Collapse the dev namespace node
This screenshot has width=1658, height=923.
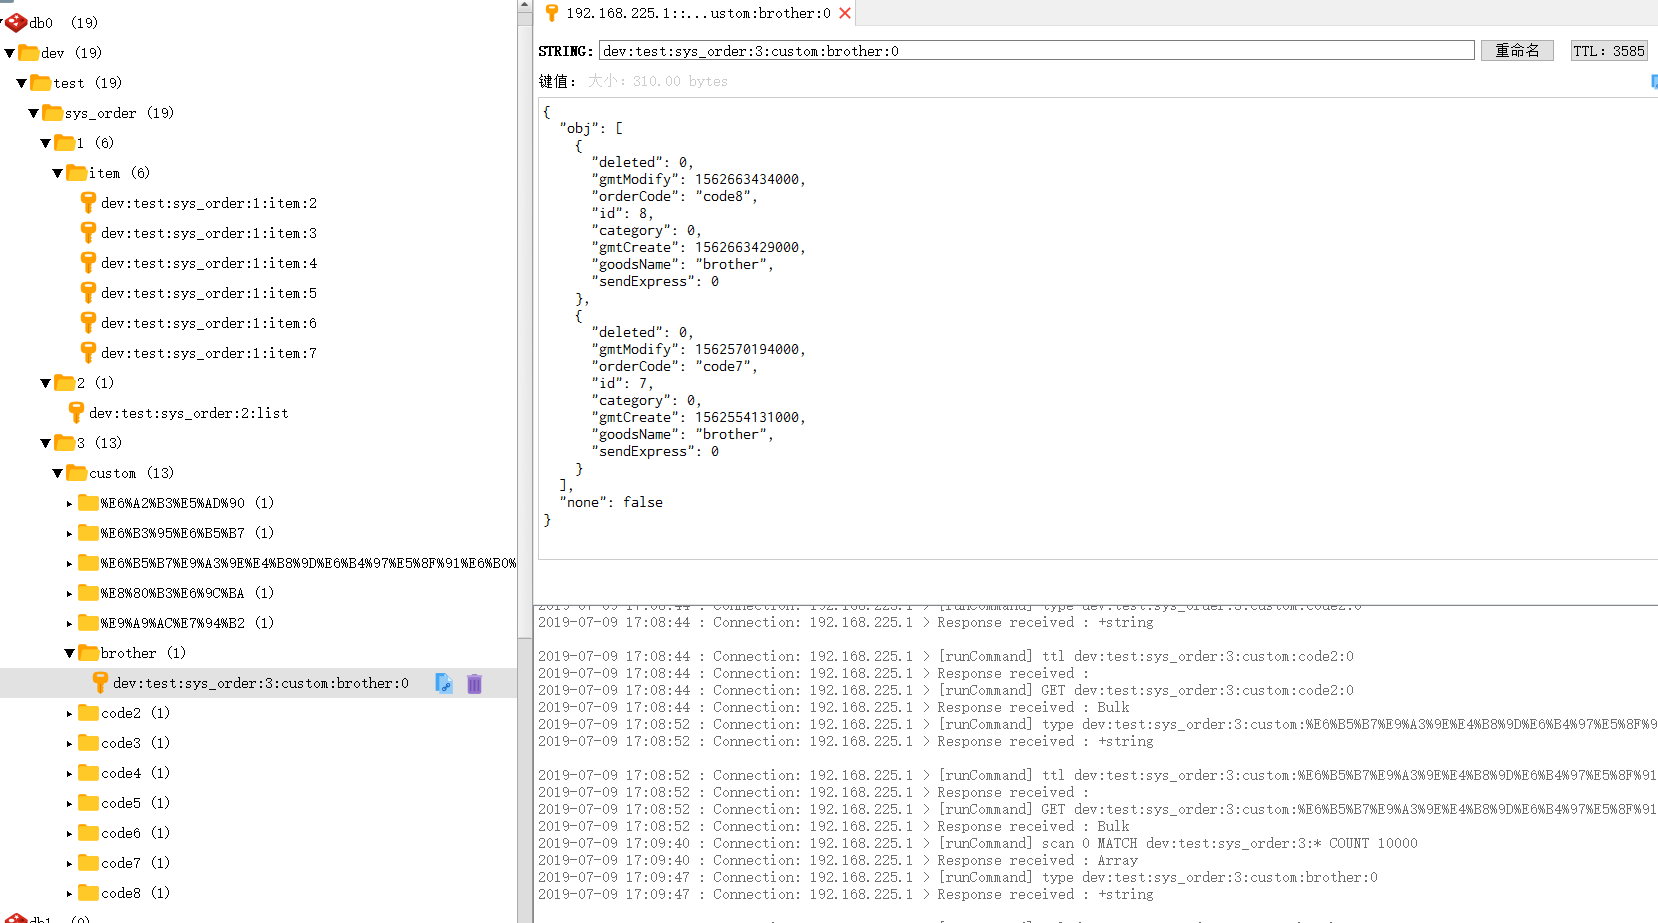coord(10,53)
